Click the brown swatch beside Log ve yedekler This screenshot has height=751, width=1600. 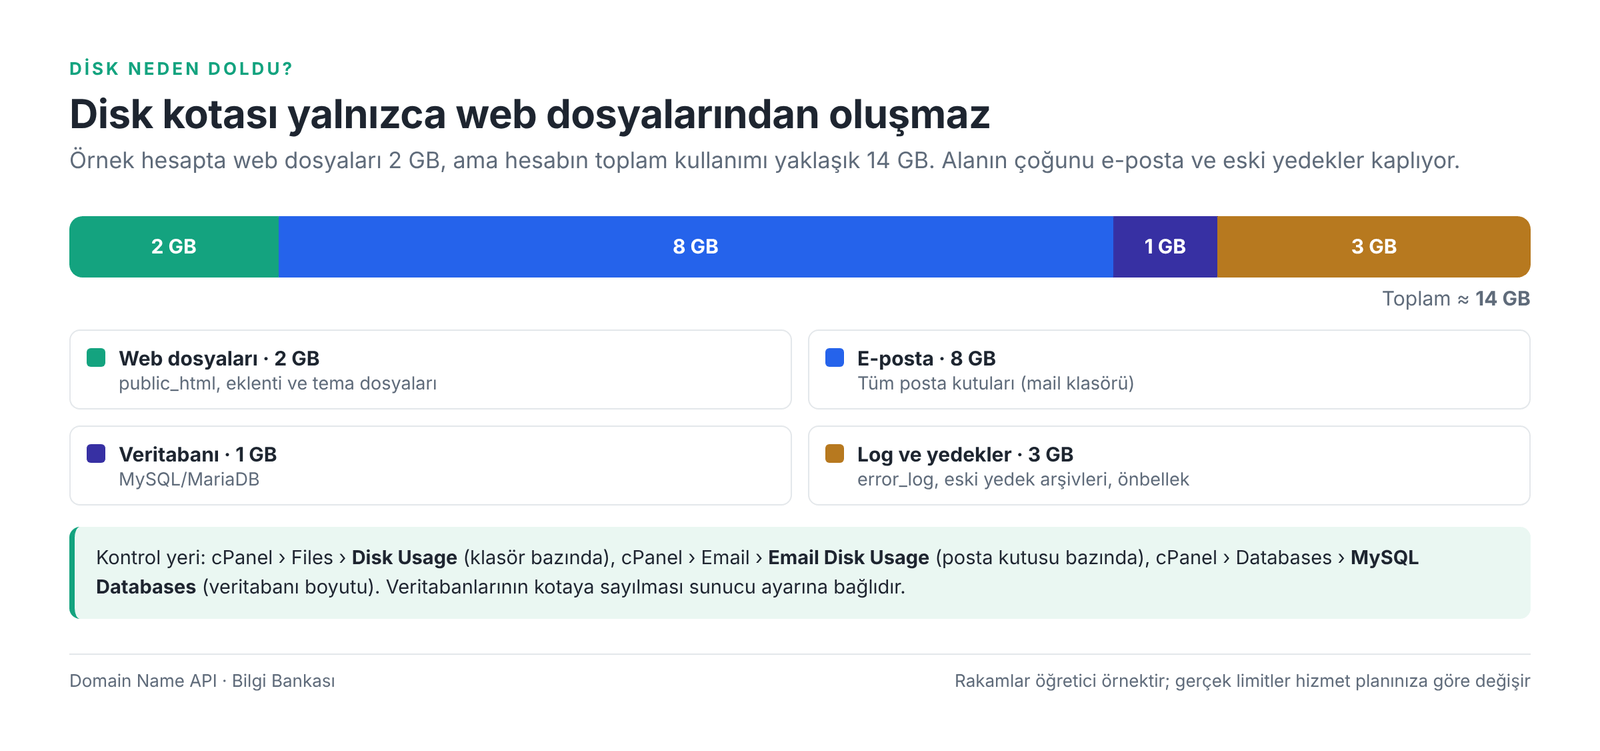pos(834,453)
